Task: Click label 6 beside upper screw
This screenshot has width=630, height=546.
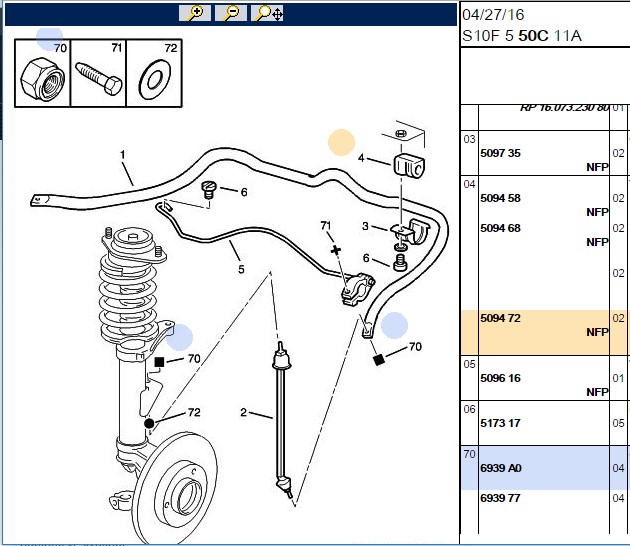Action: coord(244,192)
